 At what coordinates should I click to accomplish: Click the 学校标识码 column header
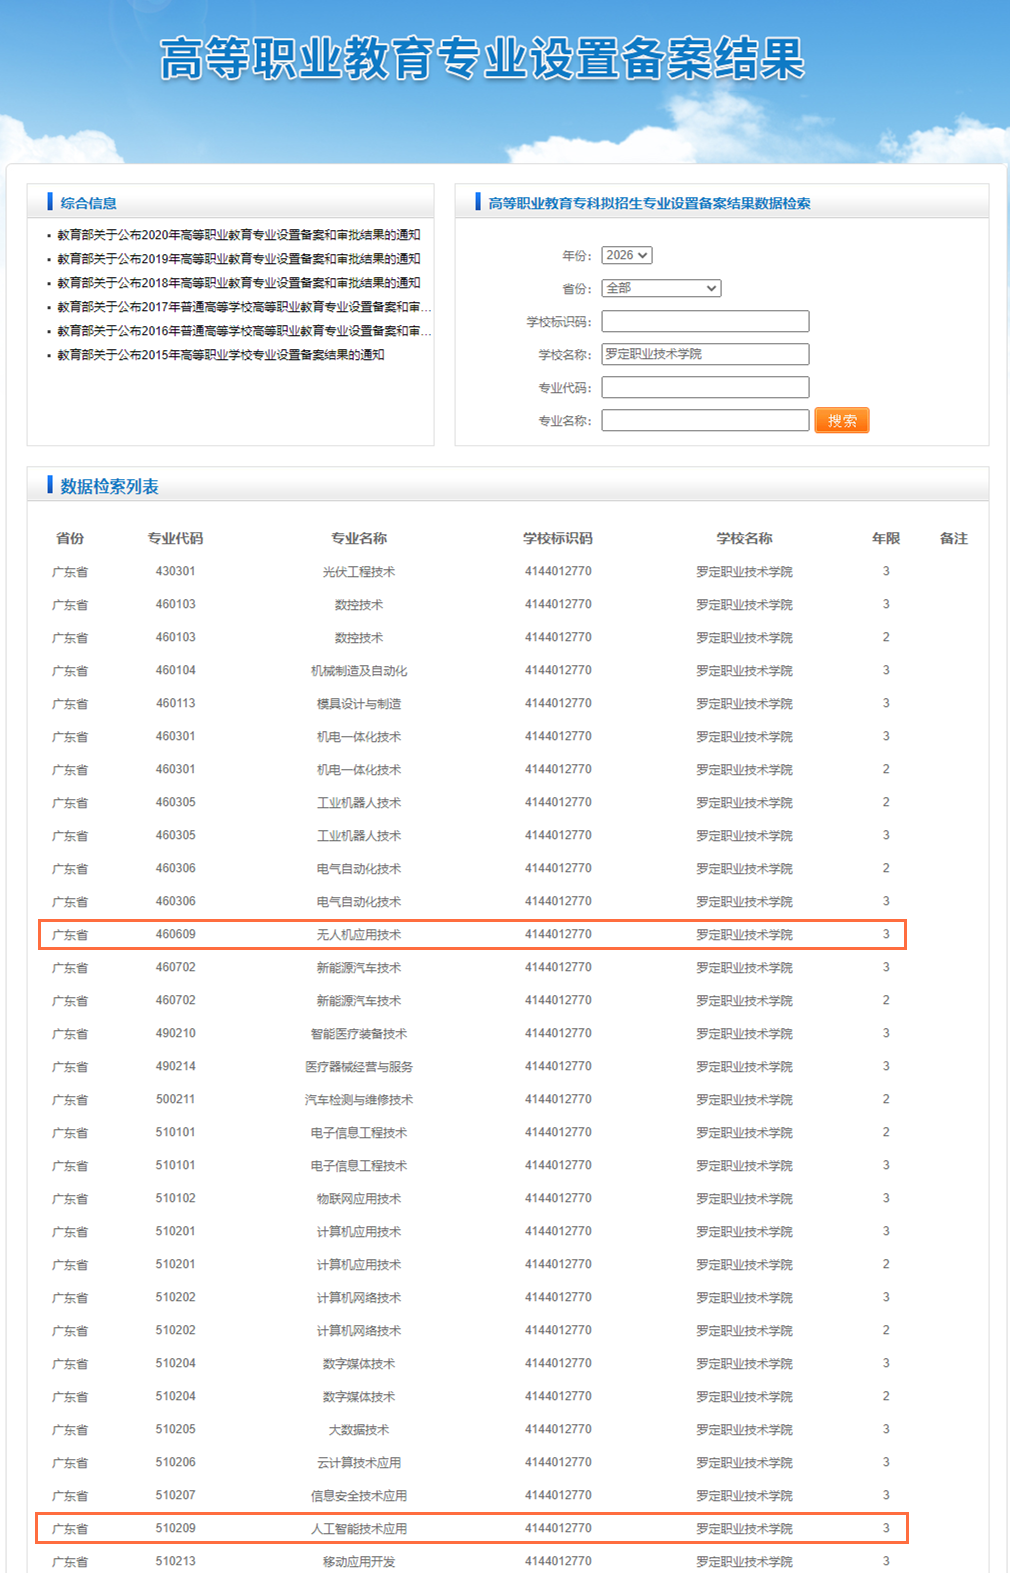pyautogui.click(x=557, y=538)
